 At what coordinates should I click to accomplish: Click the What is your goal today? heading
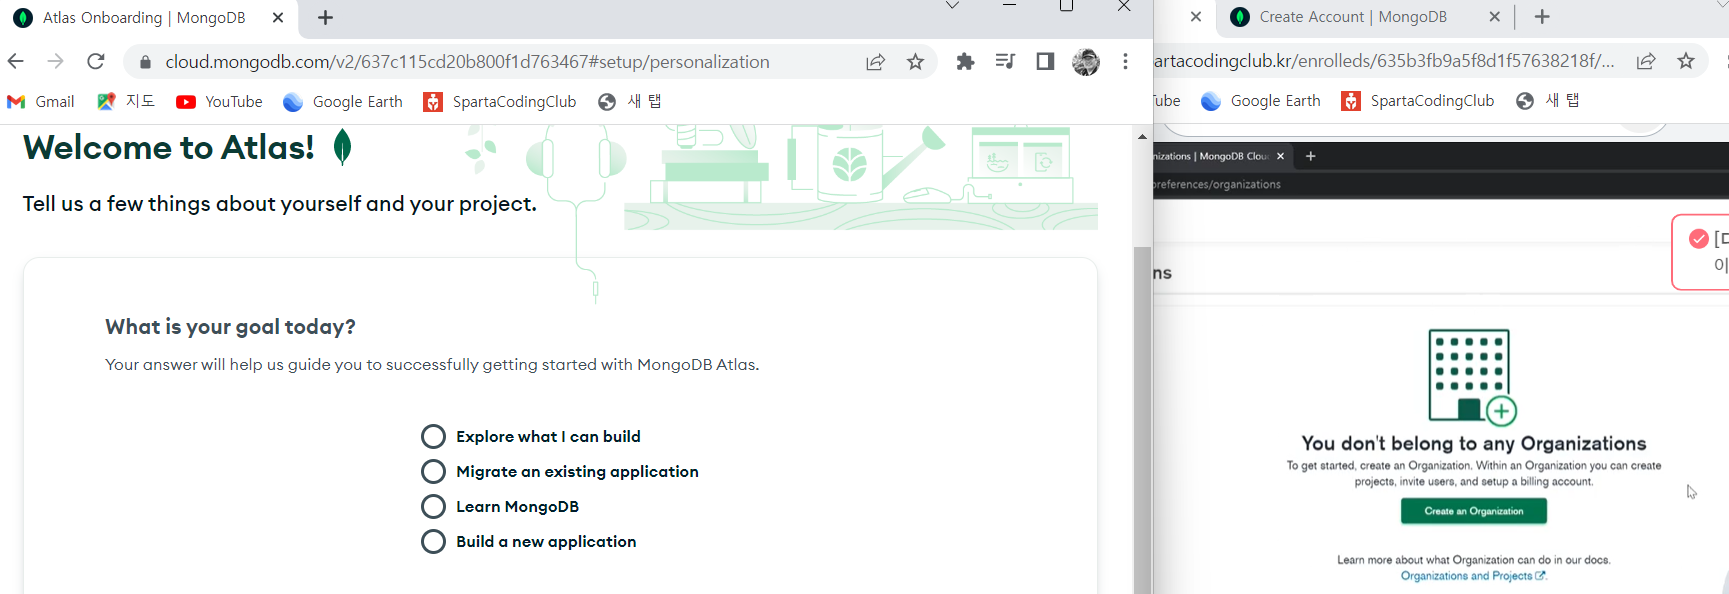click(x=230, y=327)
